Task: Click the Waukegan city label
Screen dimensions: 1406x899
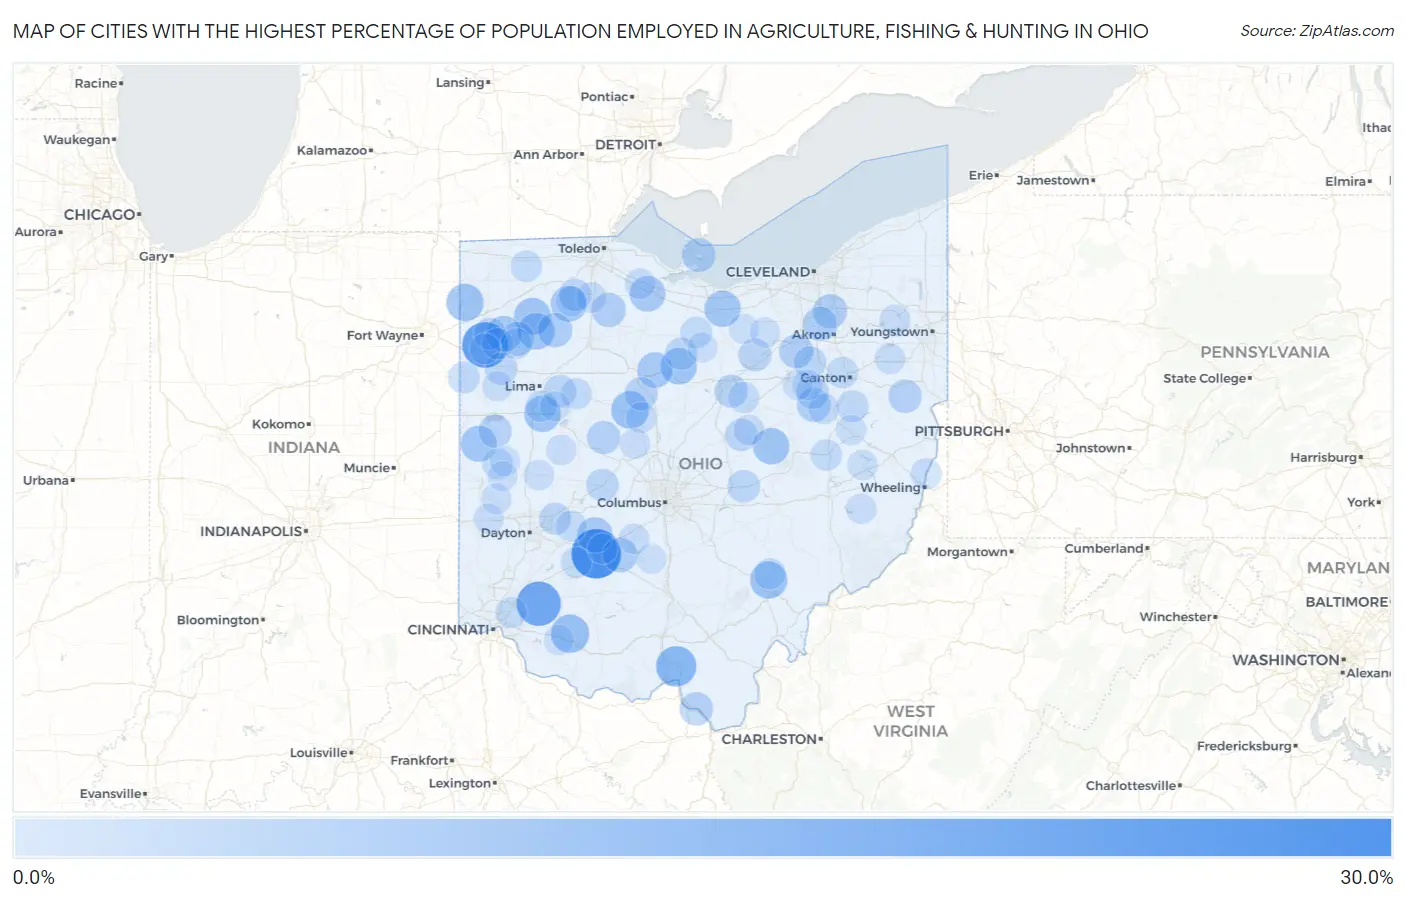Action: tap(77, 140)
